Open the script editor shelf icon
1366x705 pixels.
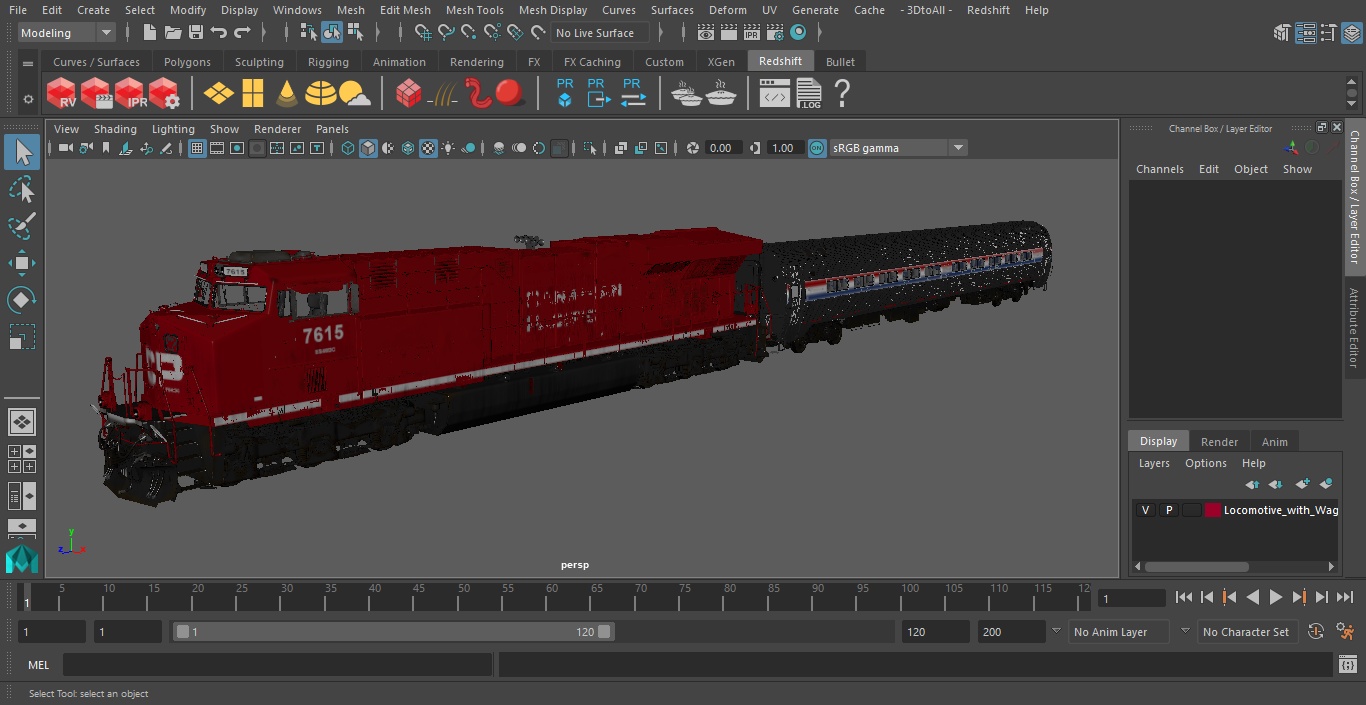774,94
